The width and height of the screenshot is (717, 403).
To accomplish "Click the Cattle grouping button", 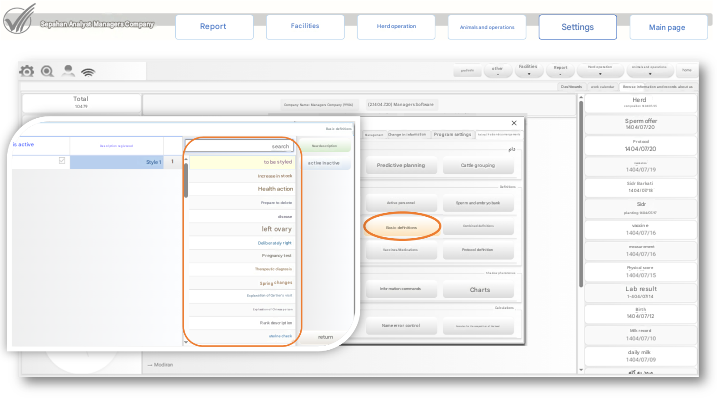I will pos(478,165).
